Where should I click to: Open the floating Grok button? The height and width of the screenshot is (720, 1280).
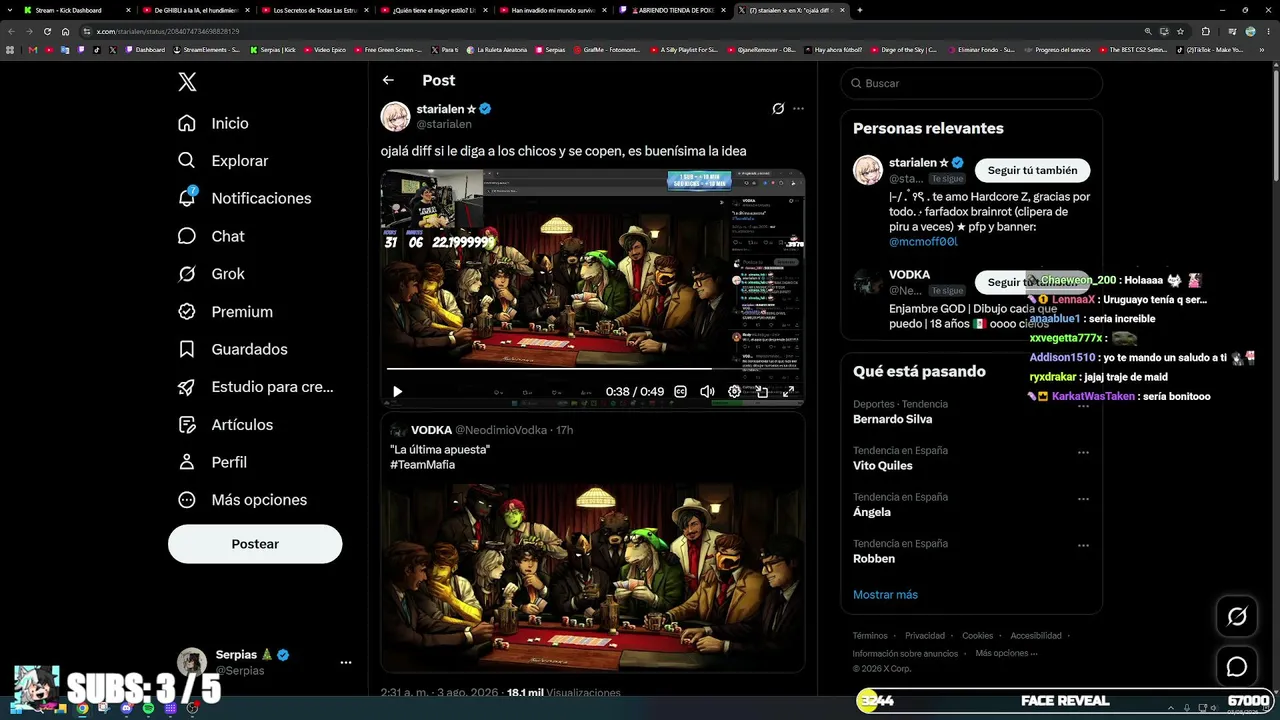point(1237,617)
